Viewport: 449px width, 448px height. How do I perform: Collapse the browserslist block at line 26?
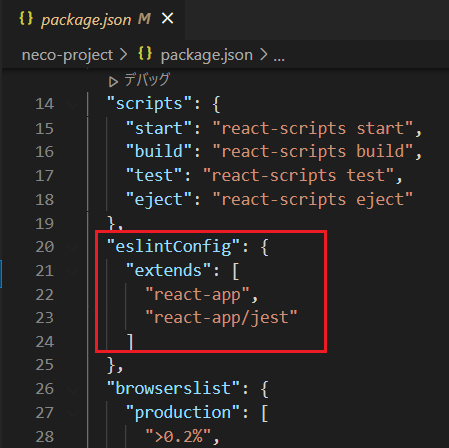[72, 389]
